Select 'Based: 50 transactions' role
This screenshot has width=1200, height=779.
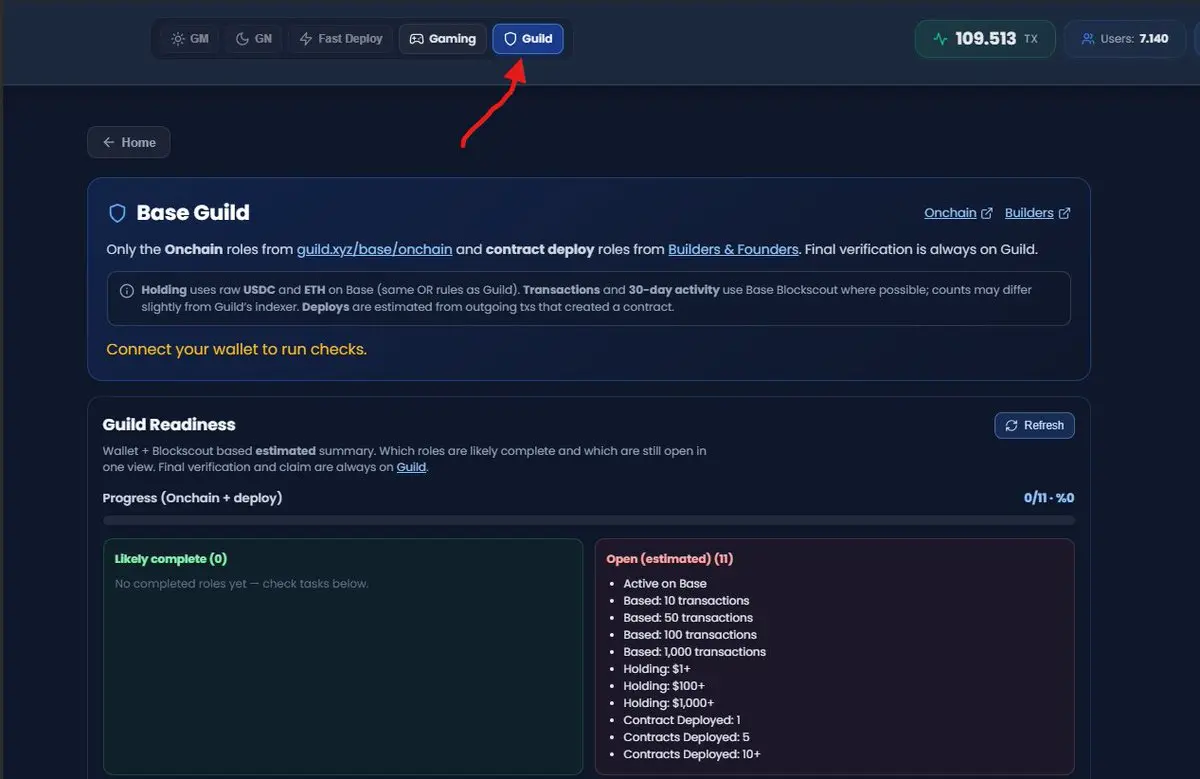click(x=688, y=618)
